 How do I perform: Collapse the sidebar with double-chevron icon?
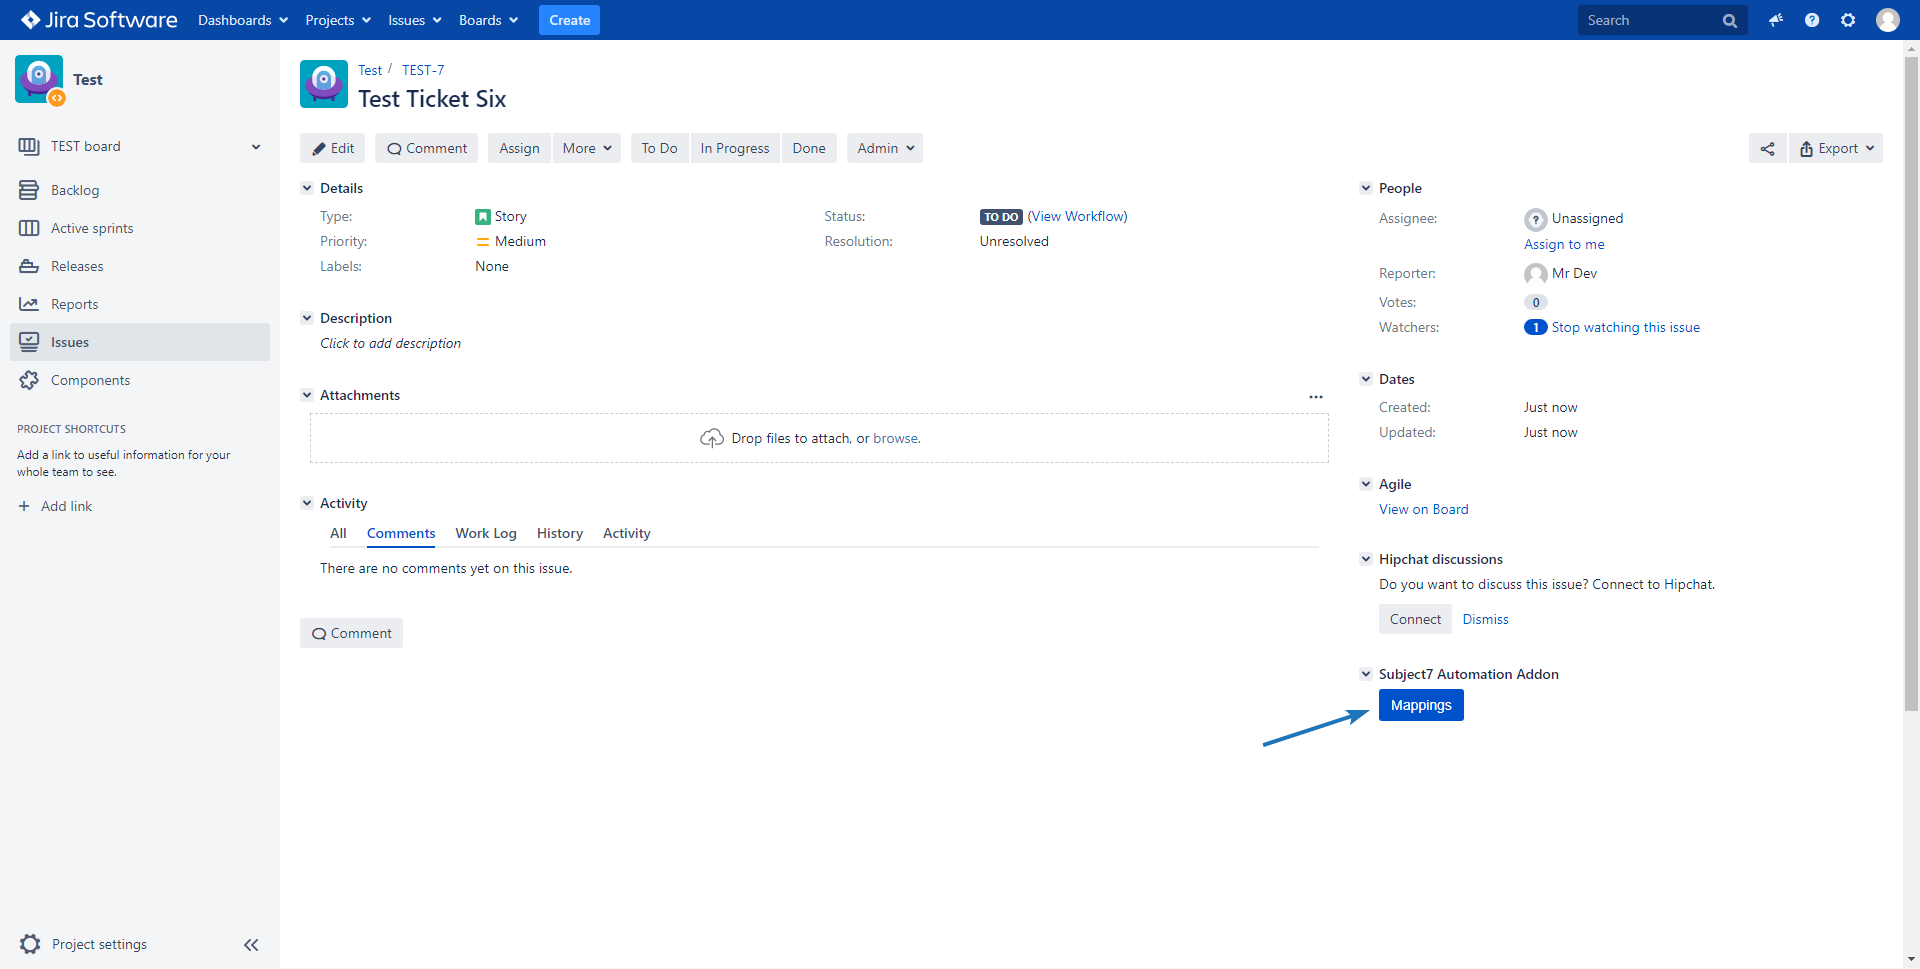pos(251,944)
